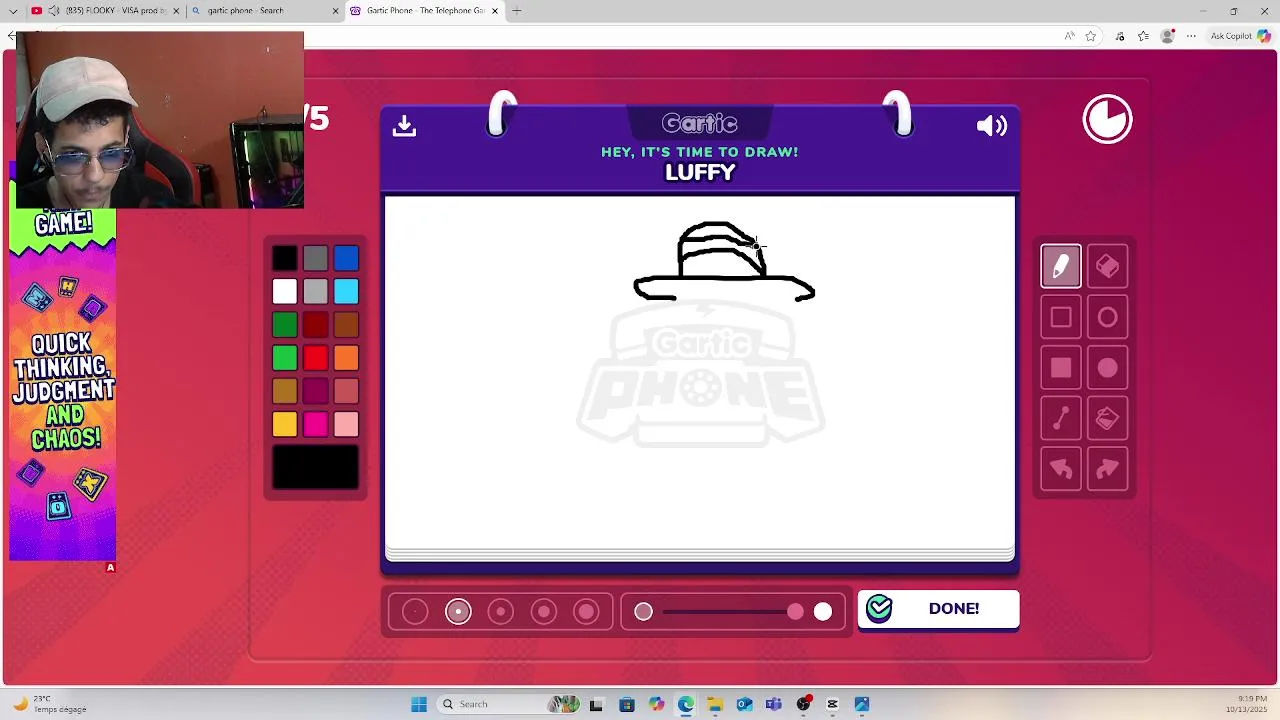Adjust the opacity slider handle
The image size is (1280, 720).
click(x=795, y=611)
